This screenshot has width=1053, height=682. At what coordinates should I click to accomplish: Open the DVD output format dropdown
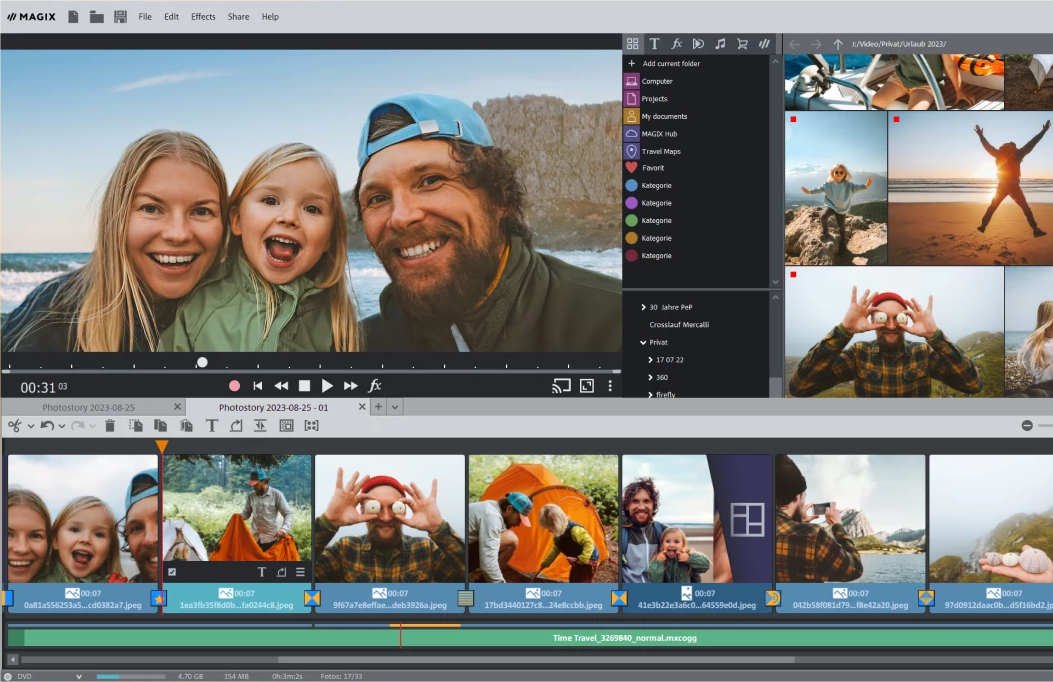point(79,676)
